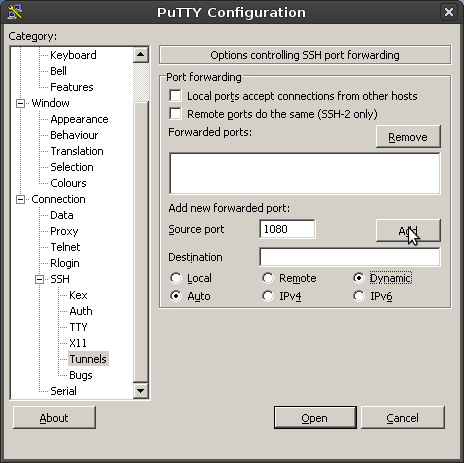This screenshot has height=463, width=464.
Task: Click inside the Forwarded ports list box
Action: [x=305, y=173]
